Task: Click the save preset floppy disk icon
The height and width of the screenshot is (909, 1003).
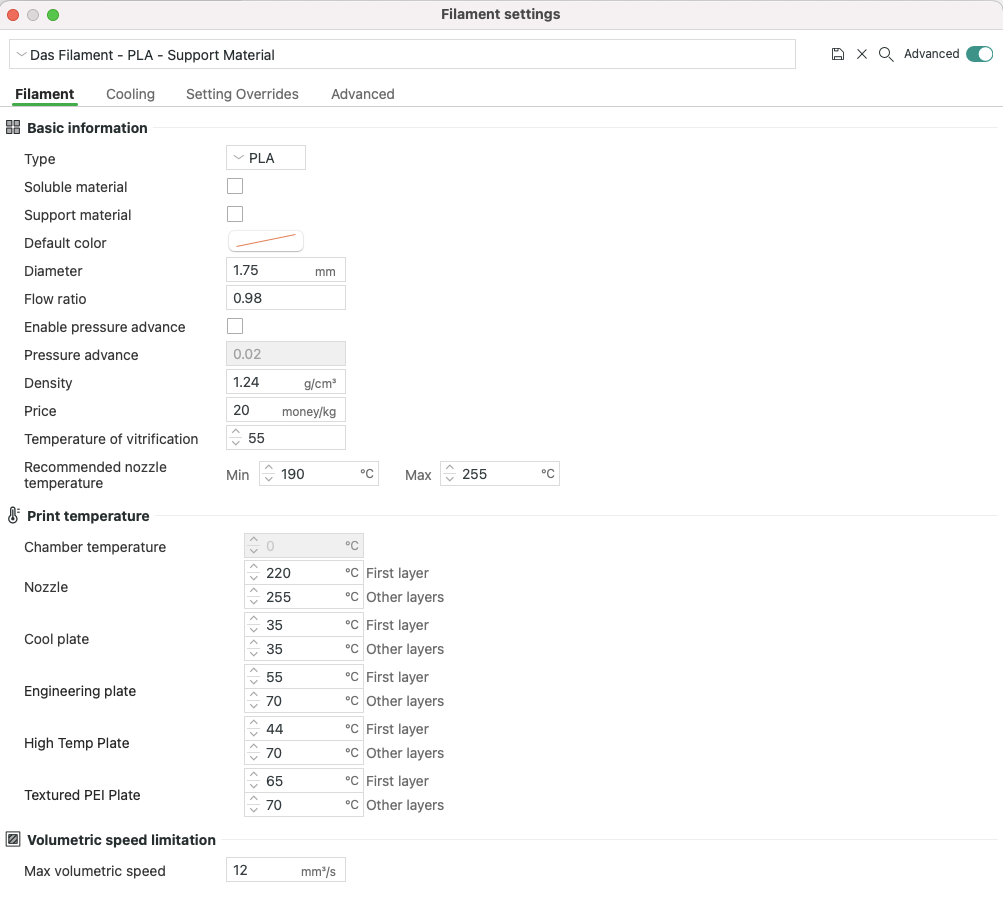Action: 838,54
